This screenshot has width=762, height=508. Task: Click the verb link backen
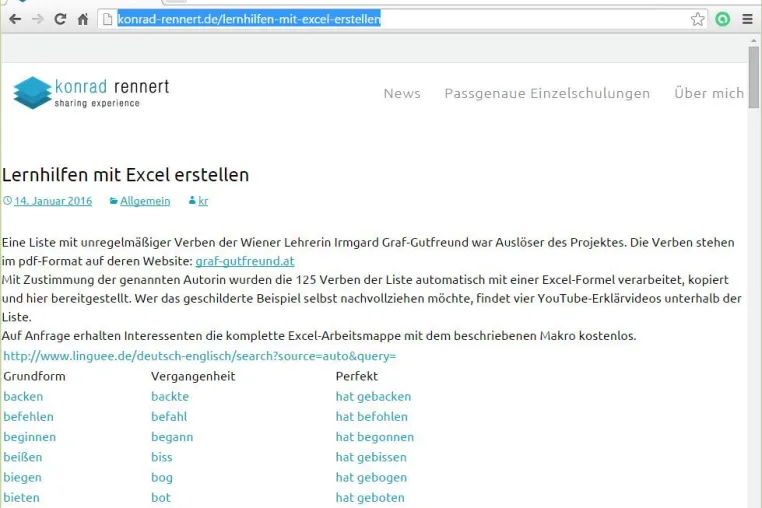23,396
